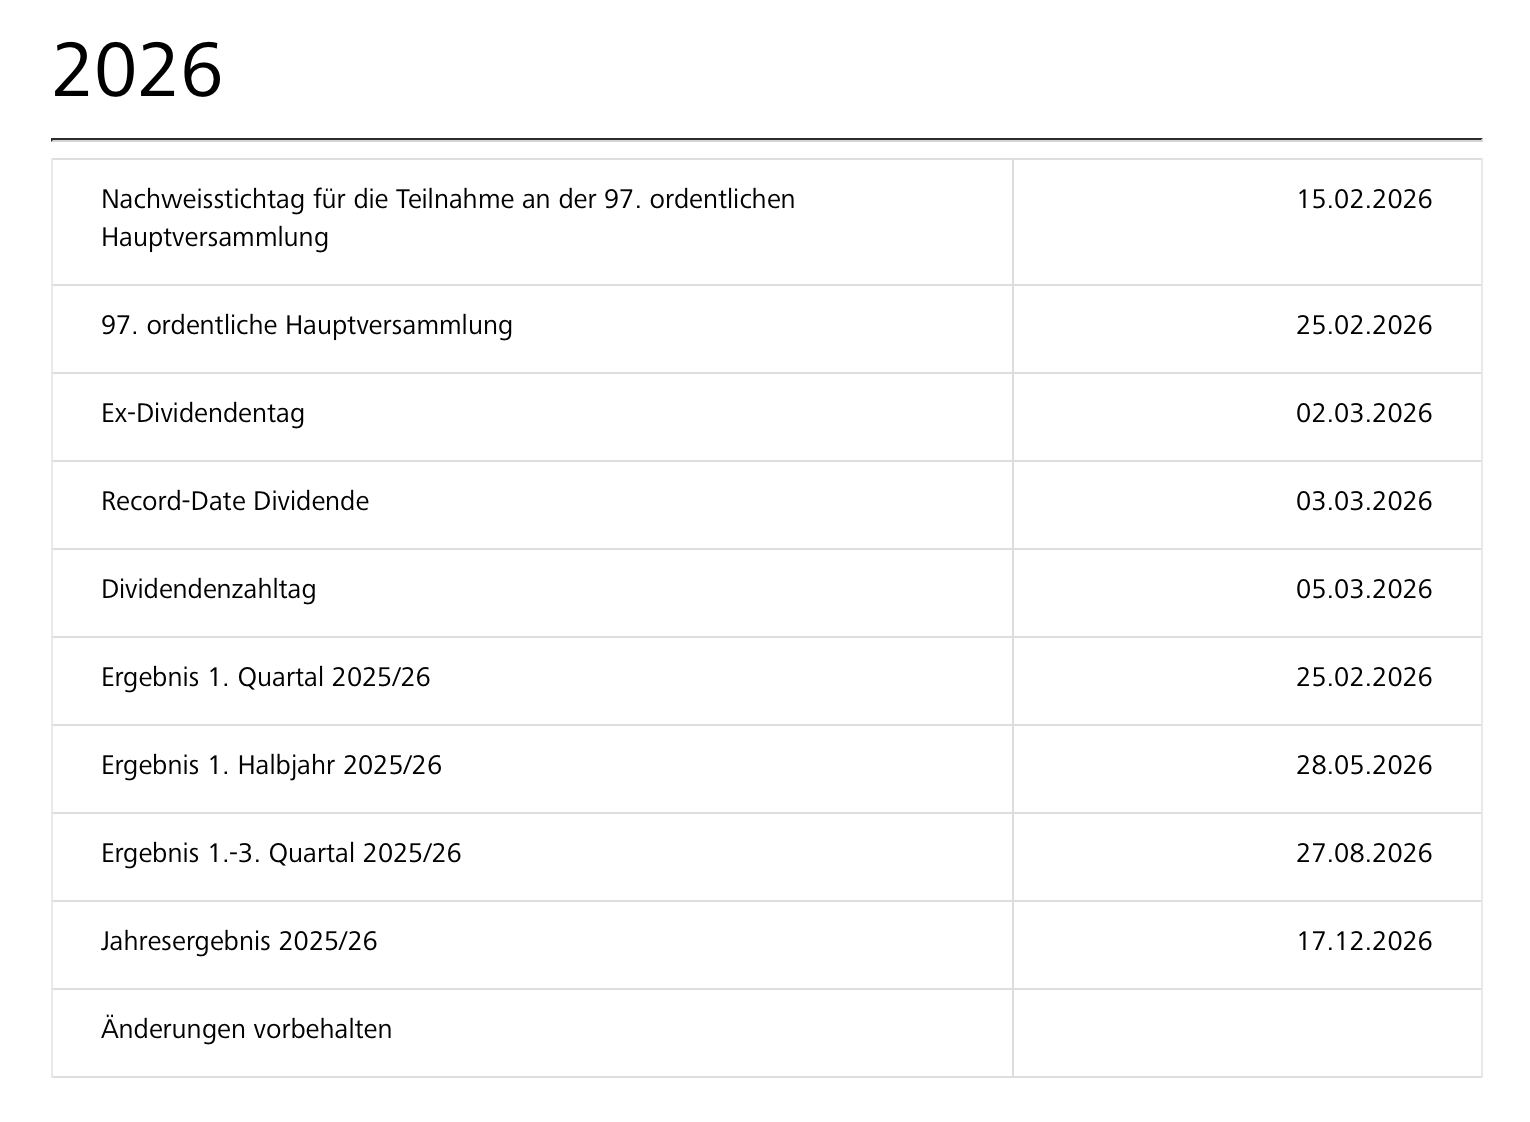Click the date 15.02.2026
The image size is (1530, 1122).
pyautogui.click(x=1364, y=199)
